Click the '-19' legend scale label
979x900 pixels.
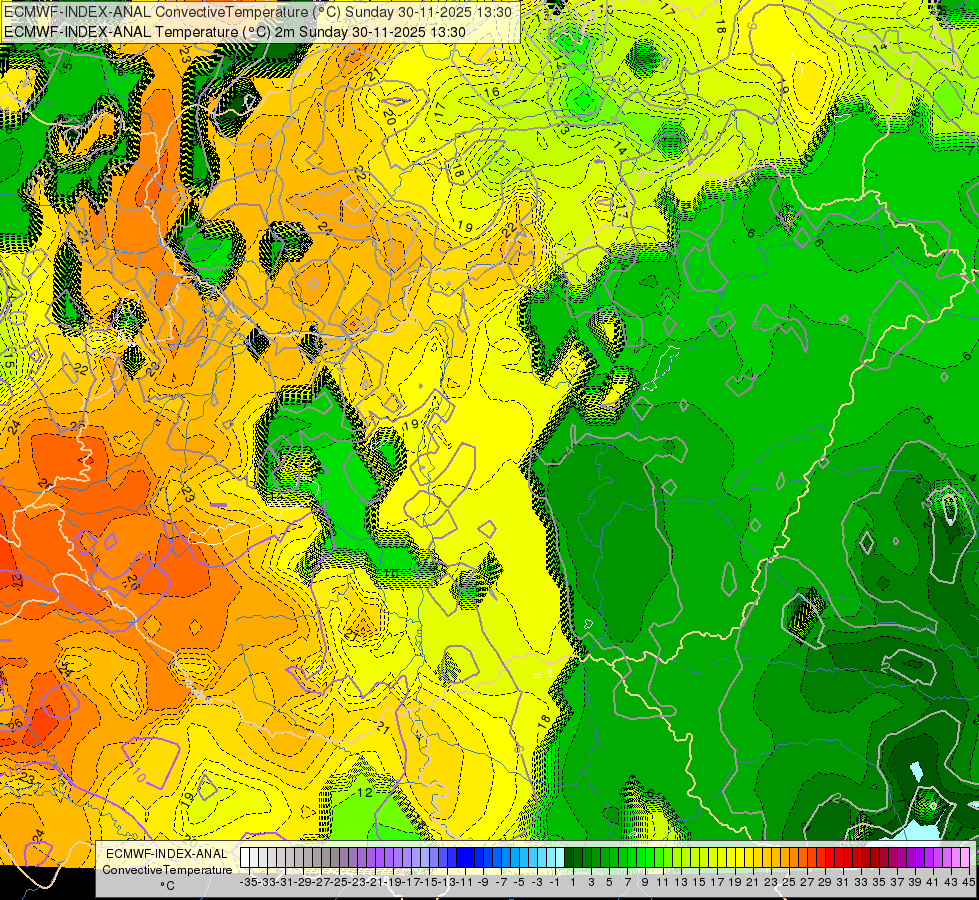[393, 883]
